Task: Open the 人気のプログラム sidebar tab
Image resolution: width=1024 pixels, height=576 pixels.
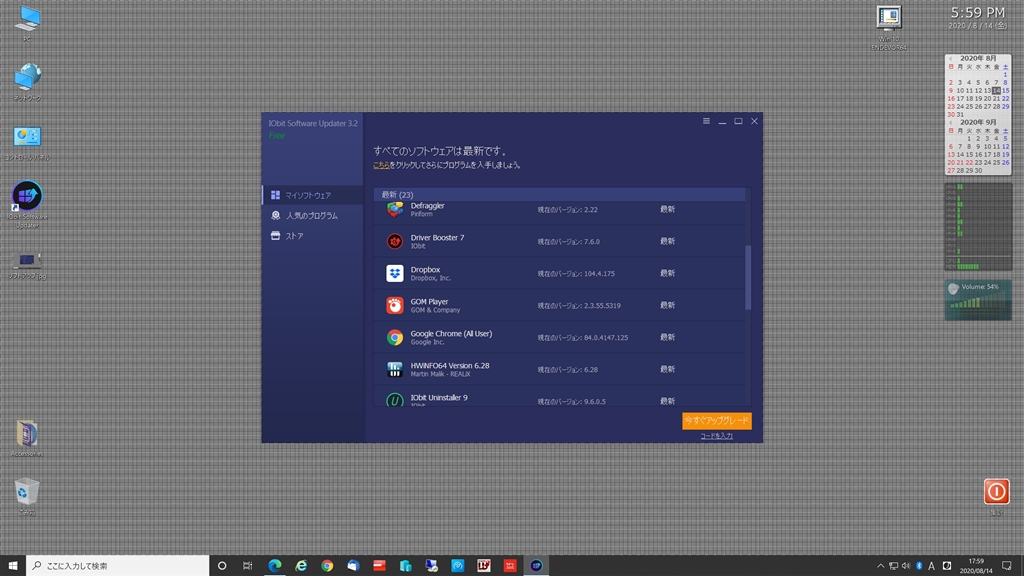Action: point(313,216)
